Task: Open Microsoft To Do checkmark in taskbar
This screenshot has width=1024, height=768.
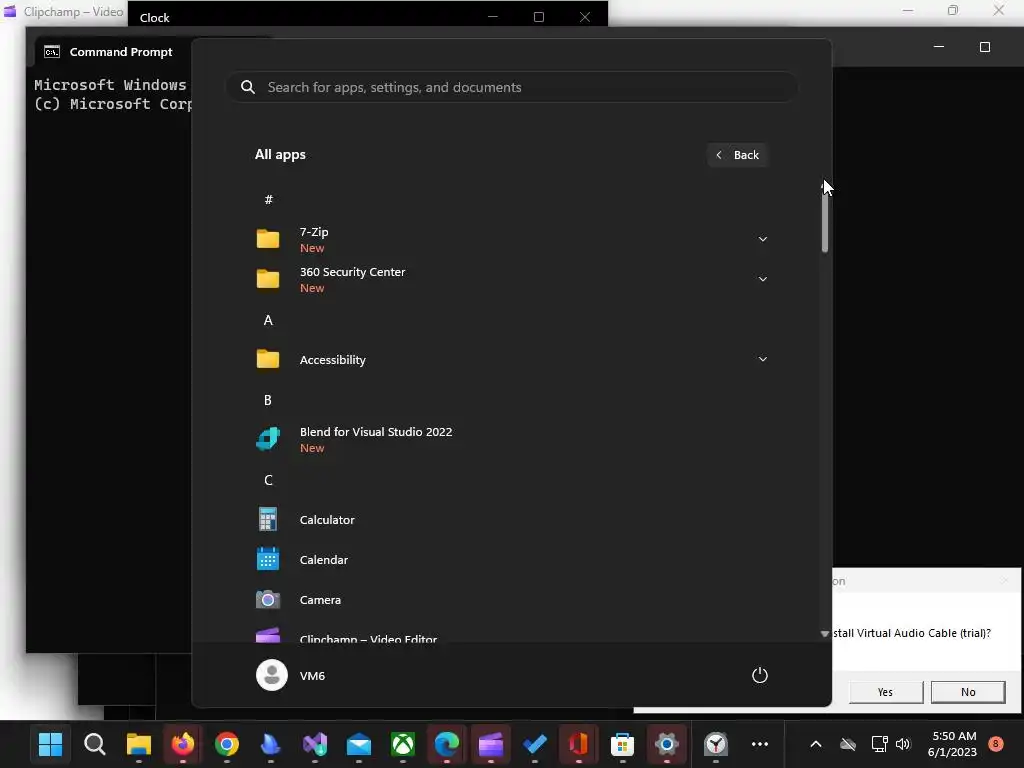Action: pyautogui.click(x=535, y=744)
